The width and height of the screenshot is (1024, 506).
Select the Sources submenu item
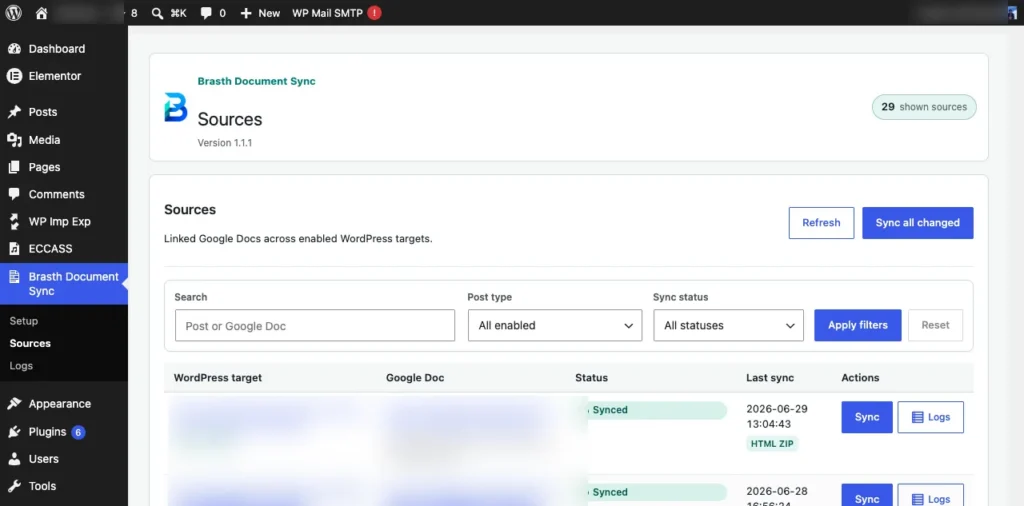tap(30, 343)
